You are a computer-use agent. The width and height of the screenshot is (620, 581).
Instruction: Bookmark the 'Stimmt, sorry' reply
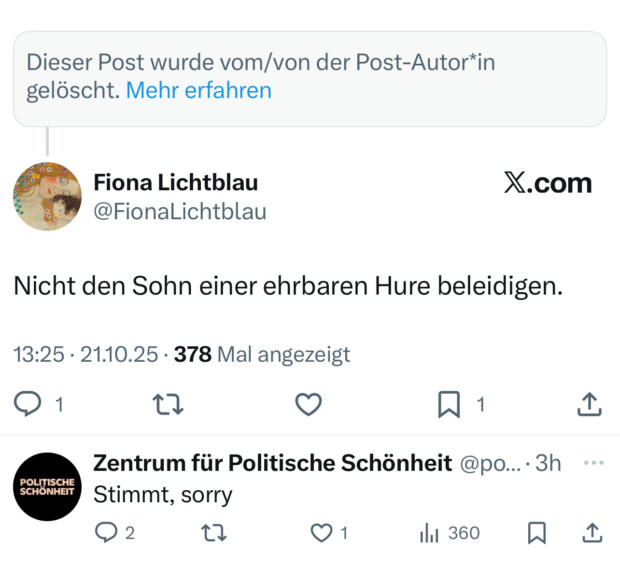pyautogui.click(x=537, y=533)
